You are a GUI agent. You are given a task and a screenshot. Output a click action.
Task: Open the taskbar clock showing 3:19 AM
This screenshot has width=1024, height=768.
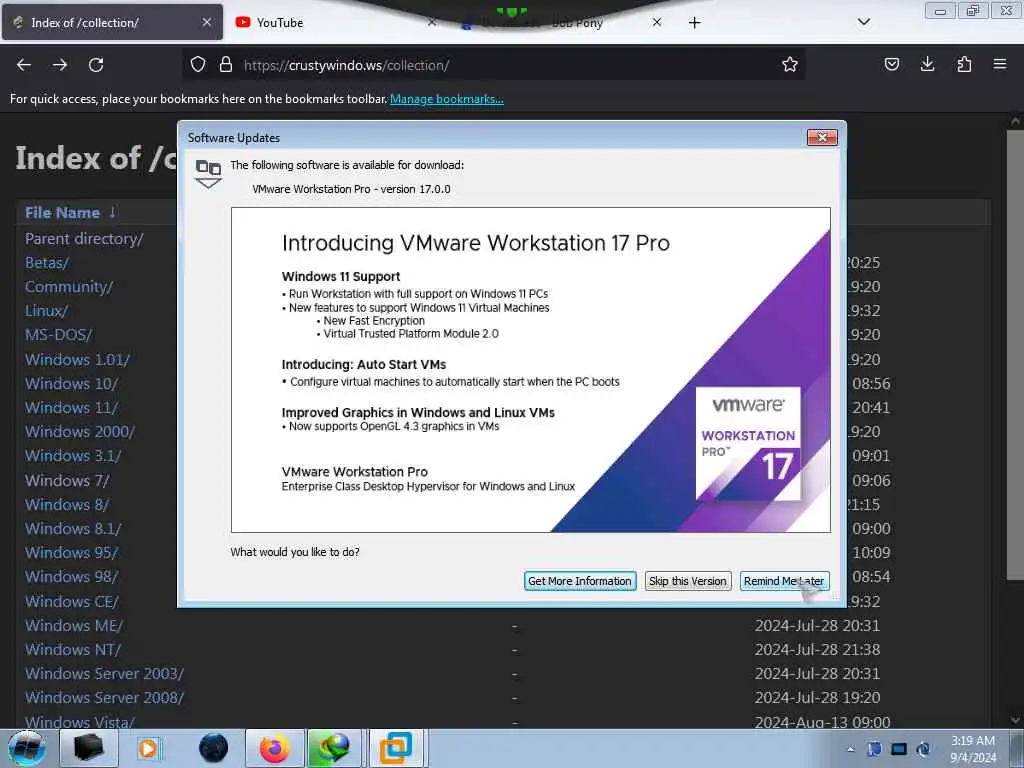(x=974, y=749)
